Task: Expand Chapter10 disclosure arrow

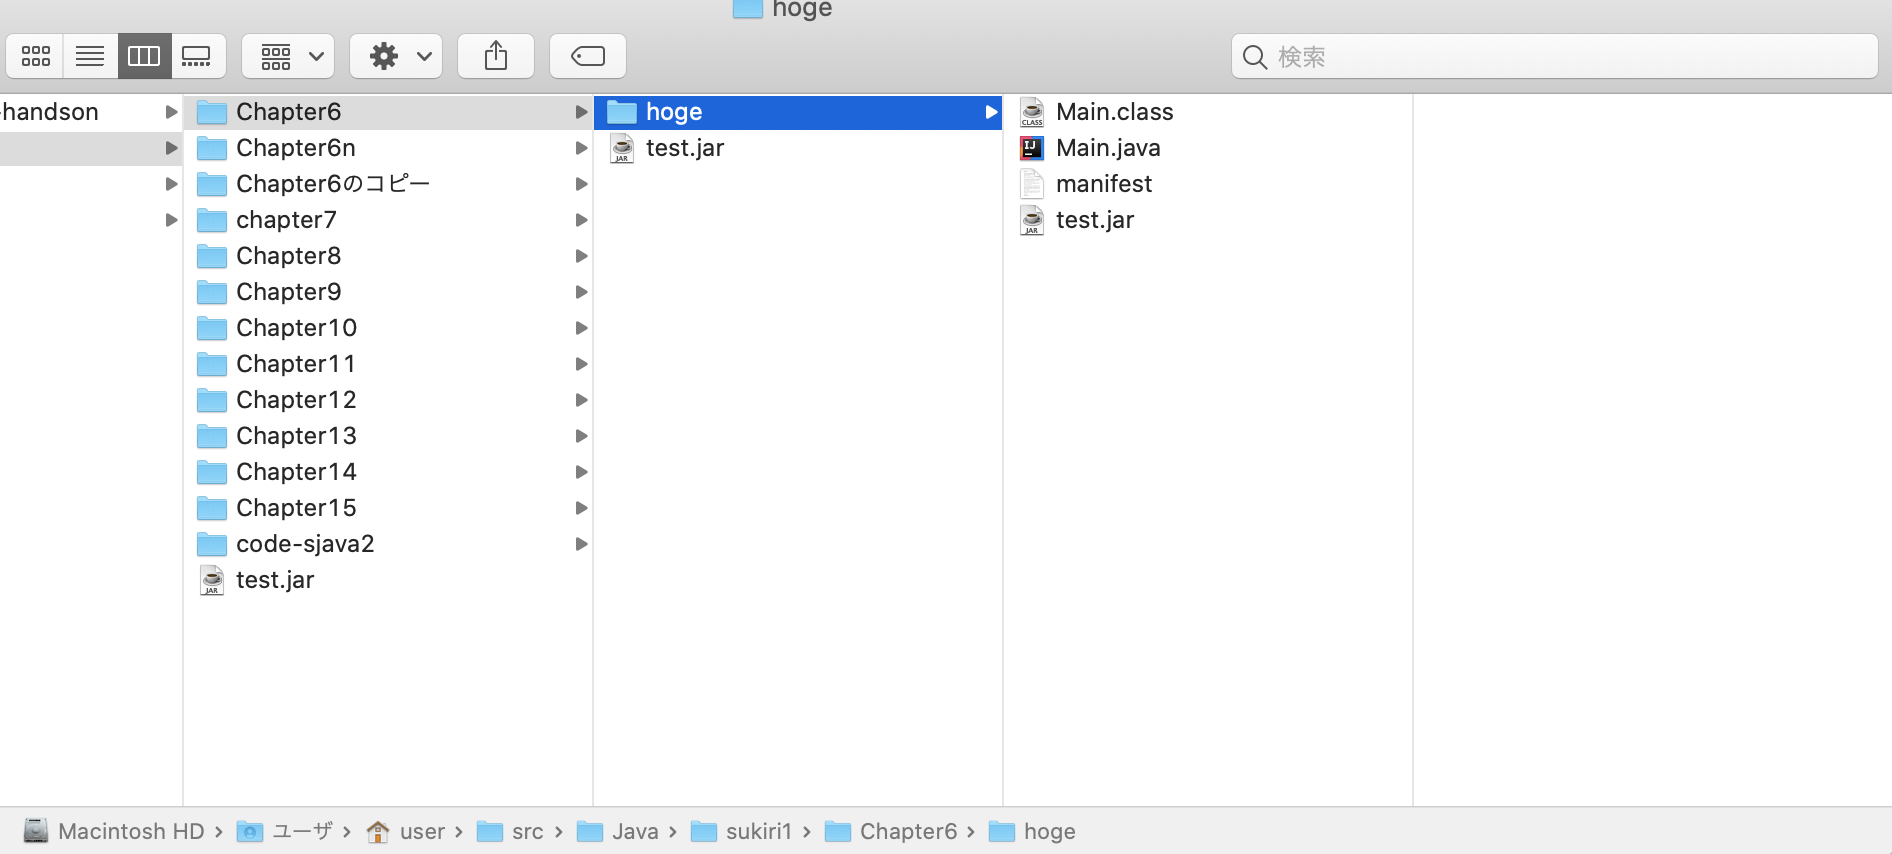Action: click(581, 328)
